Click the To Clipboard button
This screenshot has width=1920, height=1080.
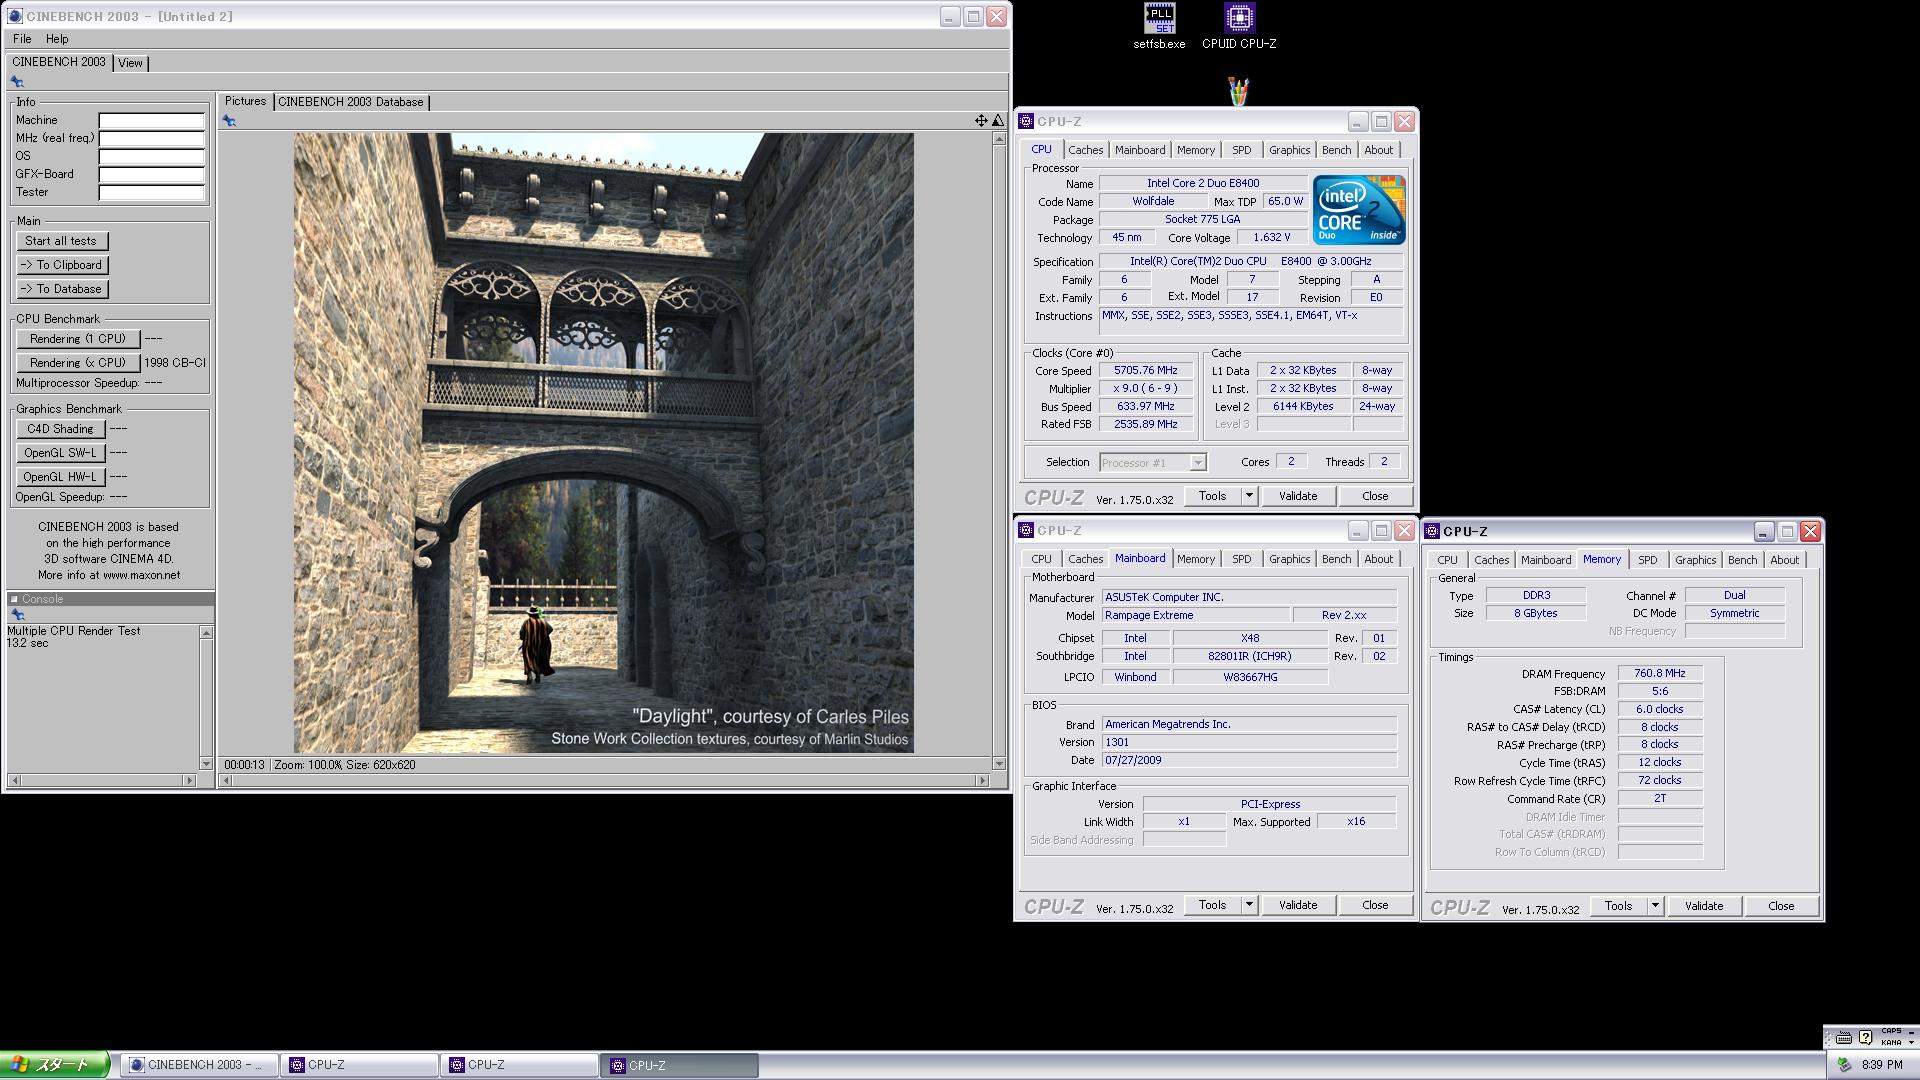pos(62,265)
